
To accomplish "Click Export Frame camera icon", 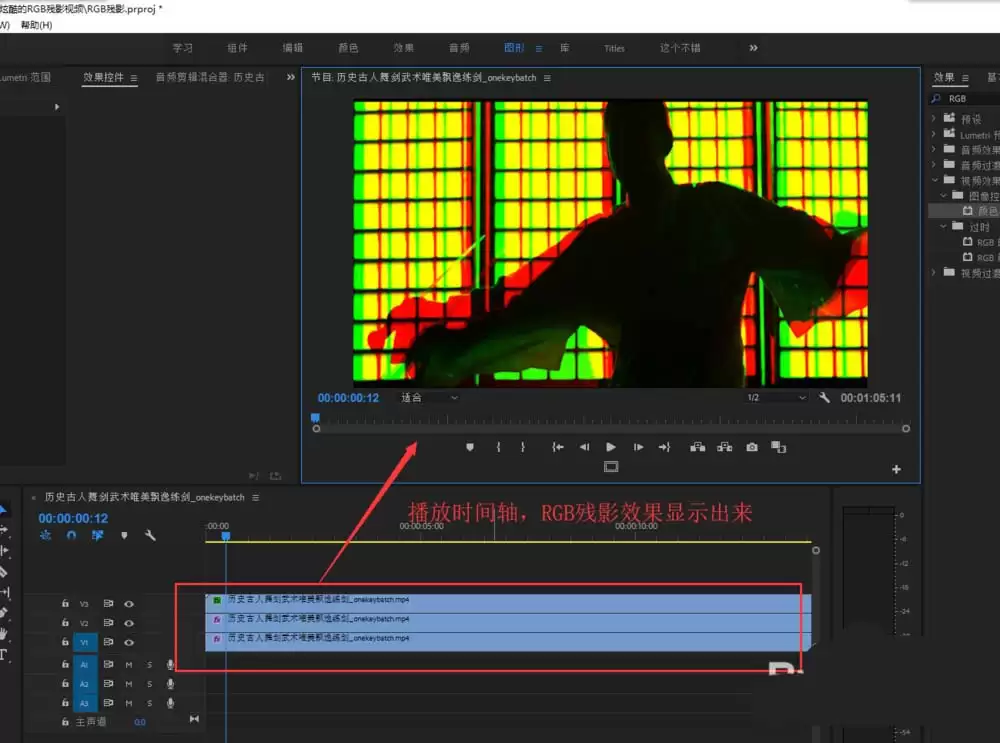I will [x=752, y=447].
